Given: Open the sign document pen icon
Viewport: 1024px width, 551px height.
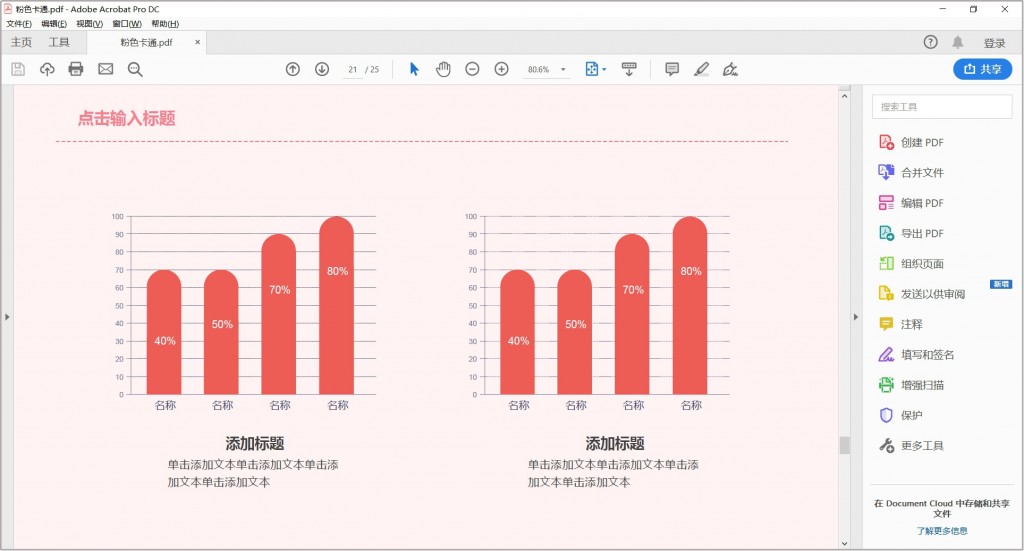Looking at the screenshot, I should coord(730,69).
